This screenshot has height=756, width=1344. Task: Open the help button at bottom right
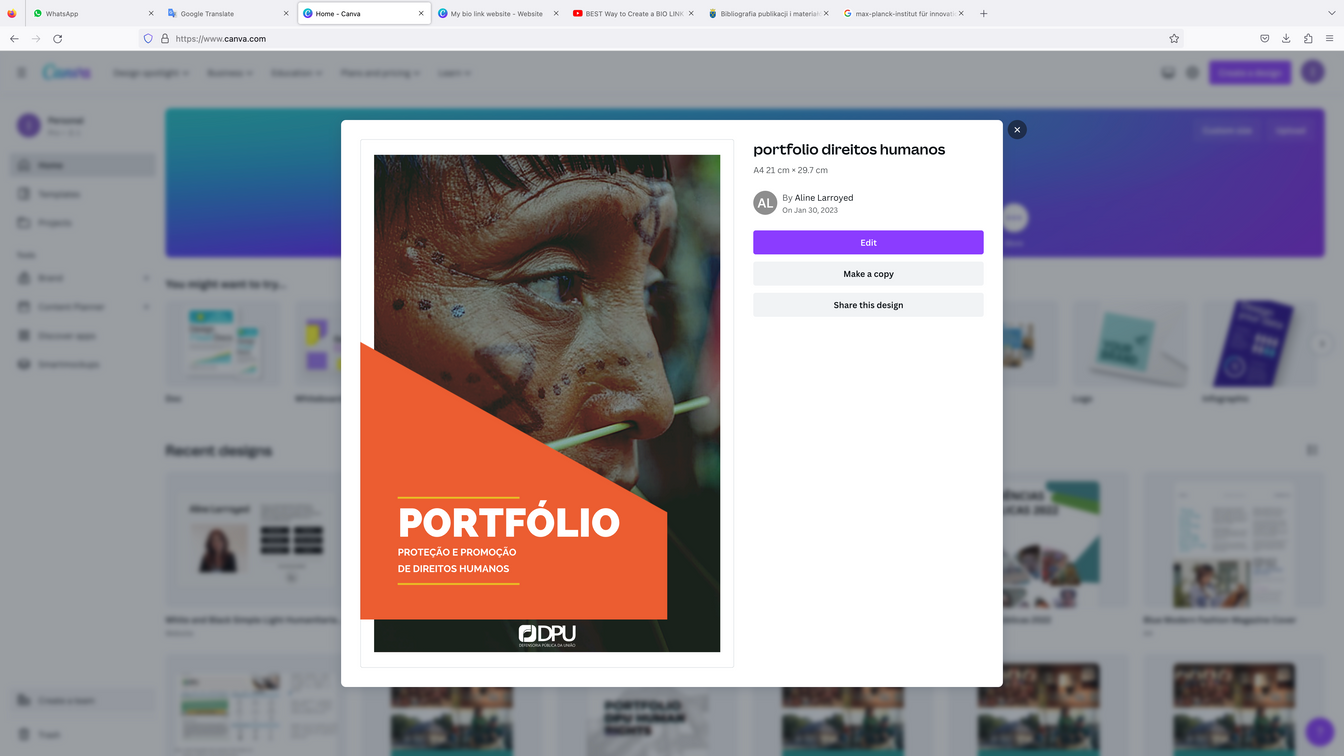point(1319,731)
